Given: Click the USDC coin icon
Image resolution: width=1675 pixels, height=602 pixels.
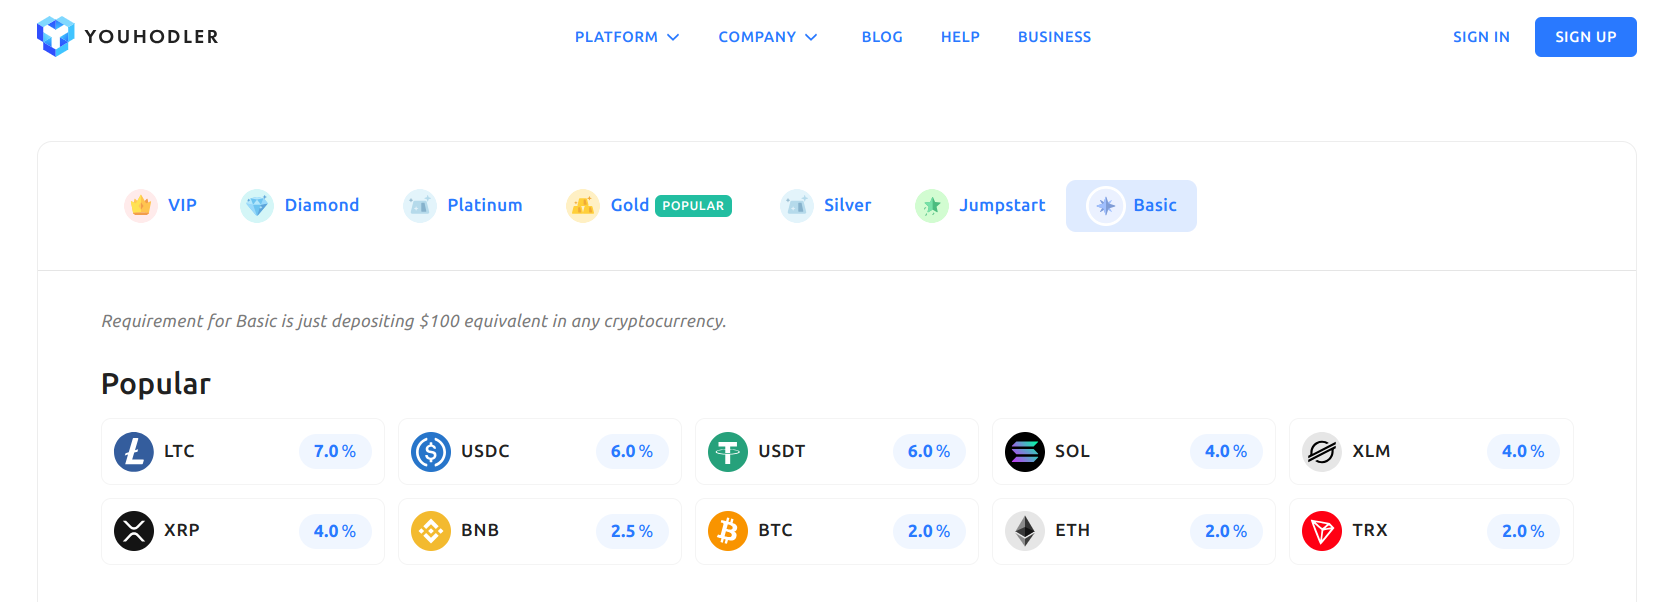Looking at the screenshot, I should [x=431, y=451].
